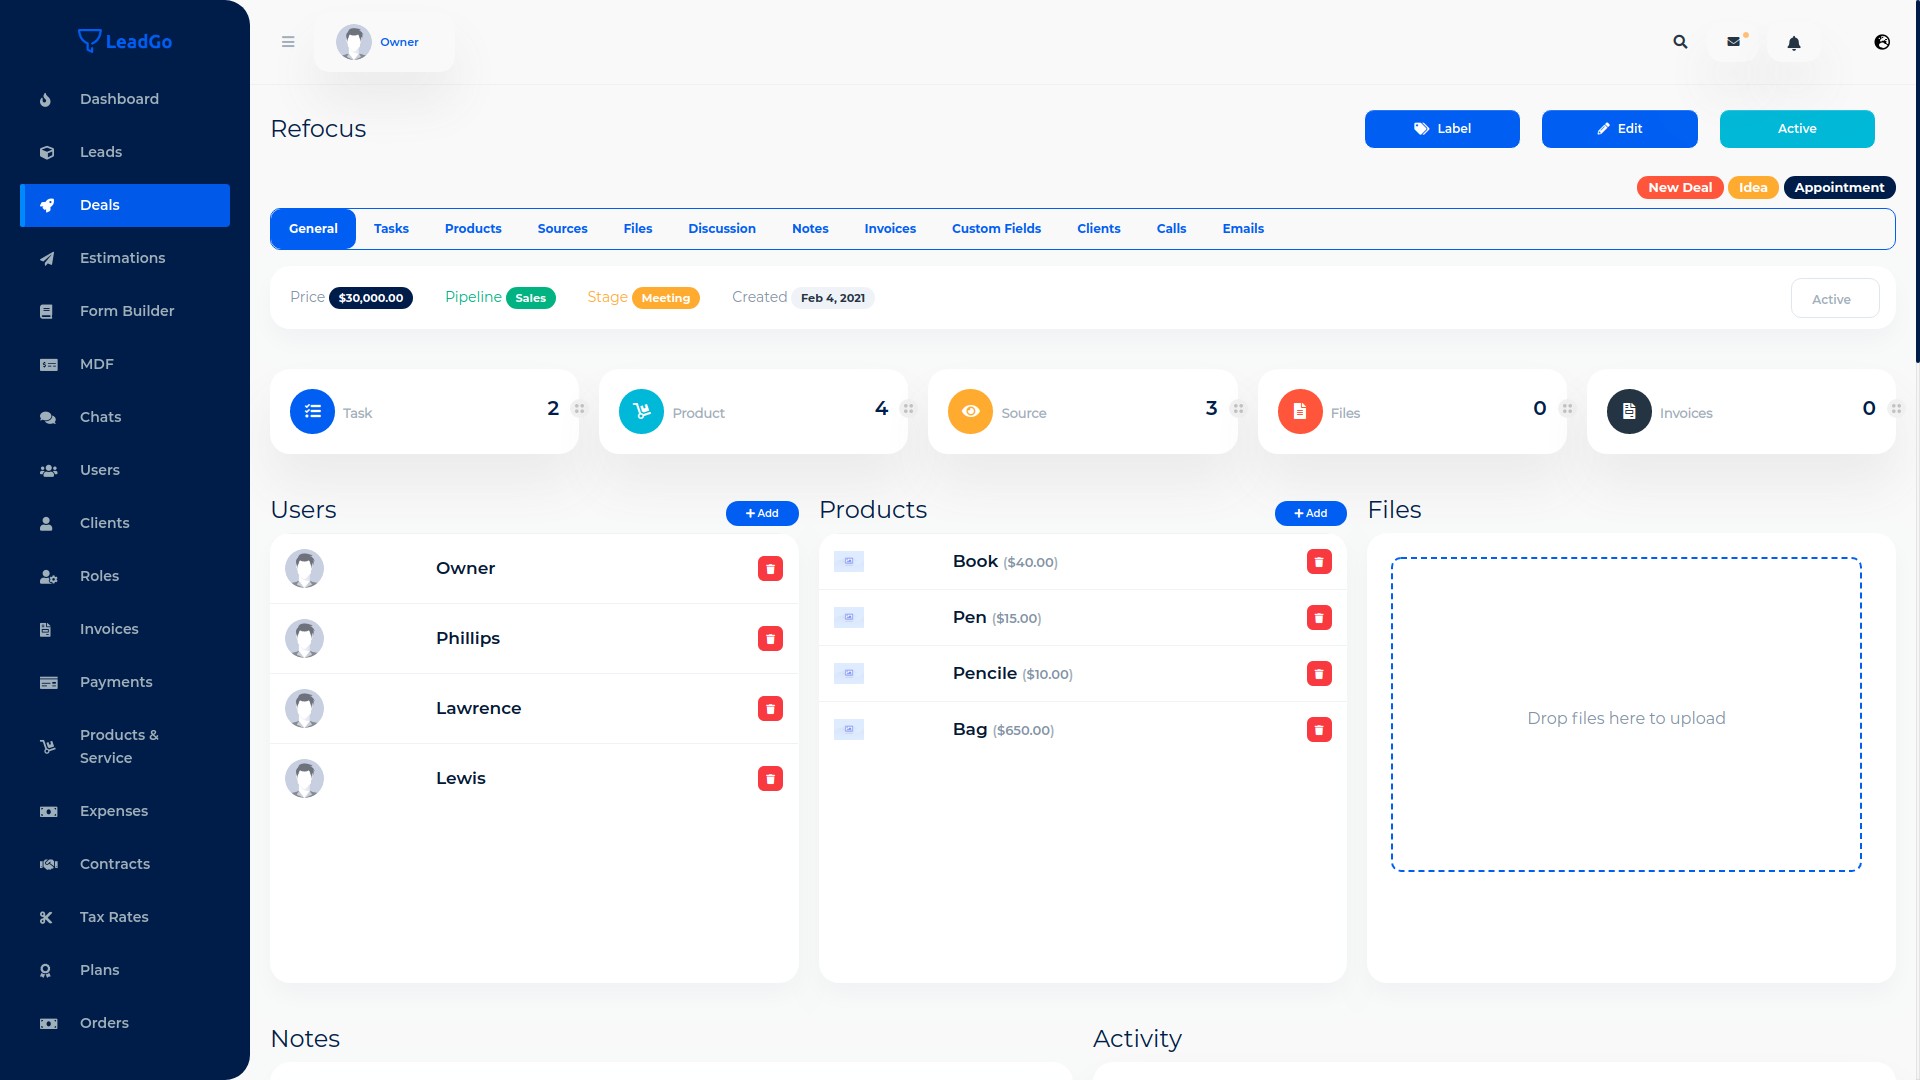This screenshot has height=1080, width=1920.
Task: Click the Meeting stage badge
Action: tap(666, 298)
